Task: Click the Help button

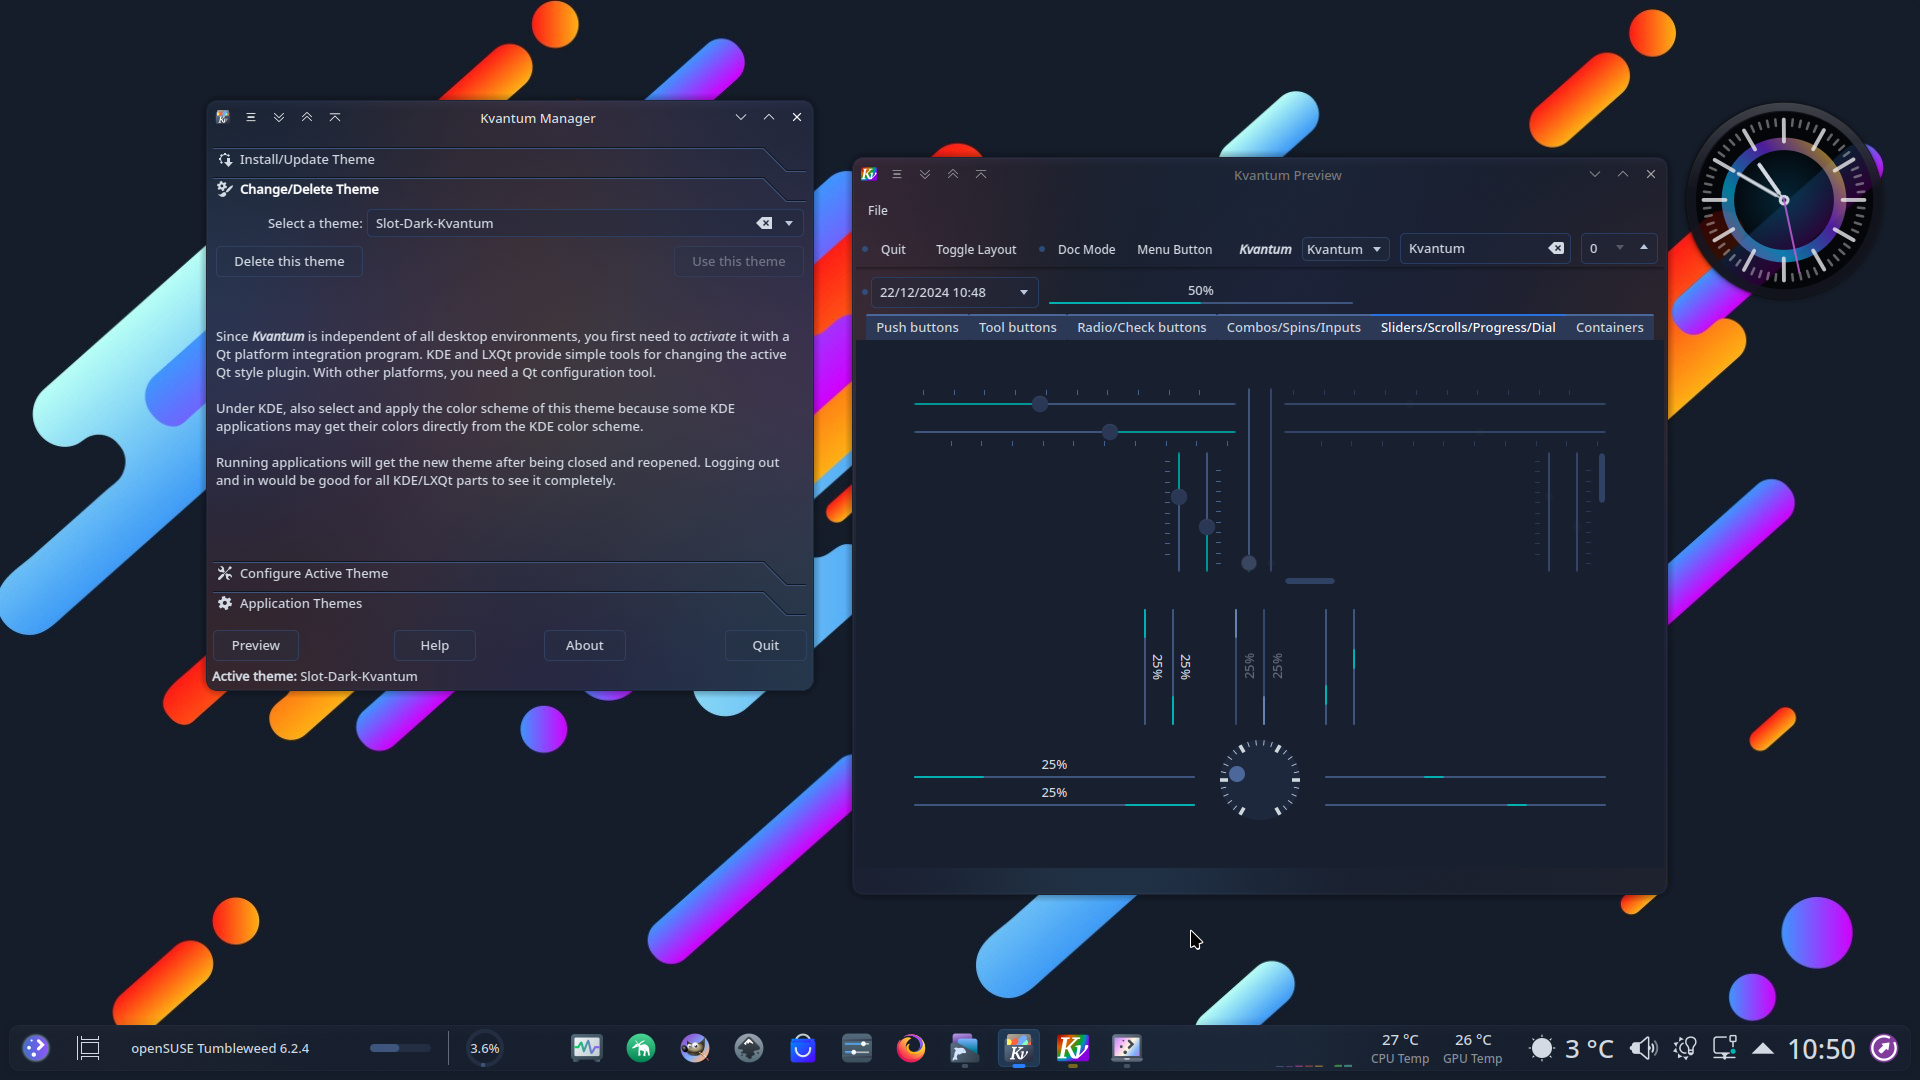Action: (434, 645)
